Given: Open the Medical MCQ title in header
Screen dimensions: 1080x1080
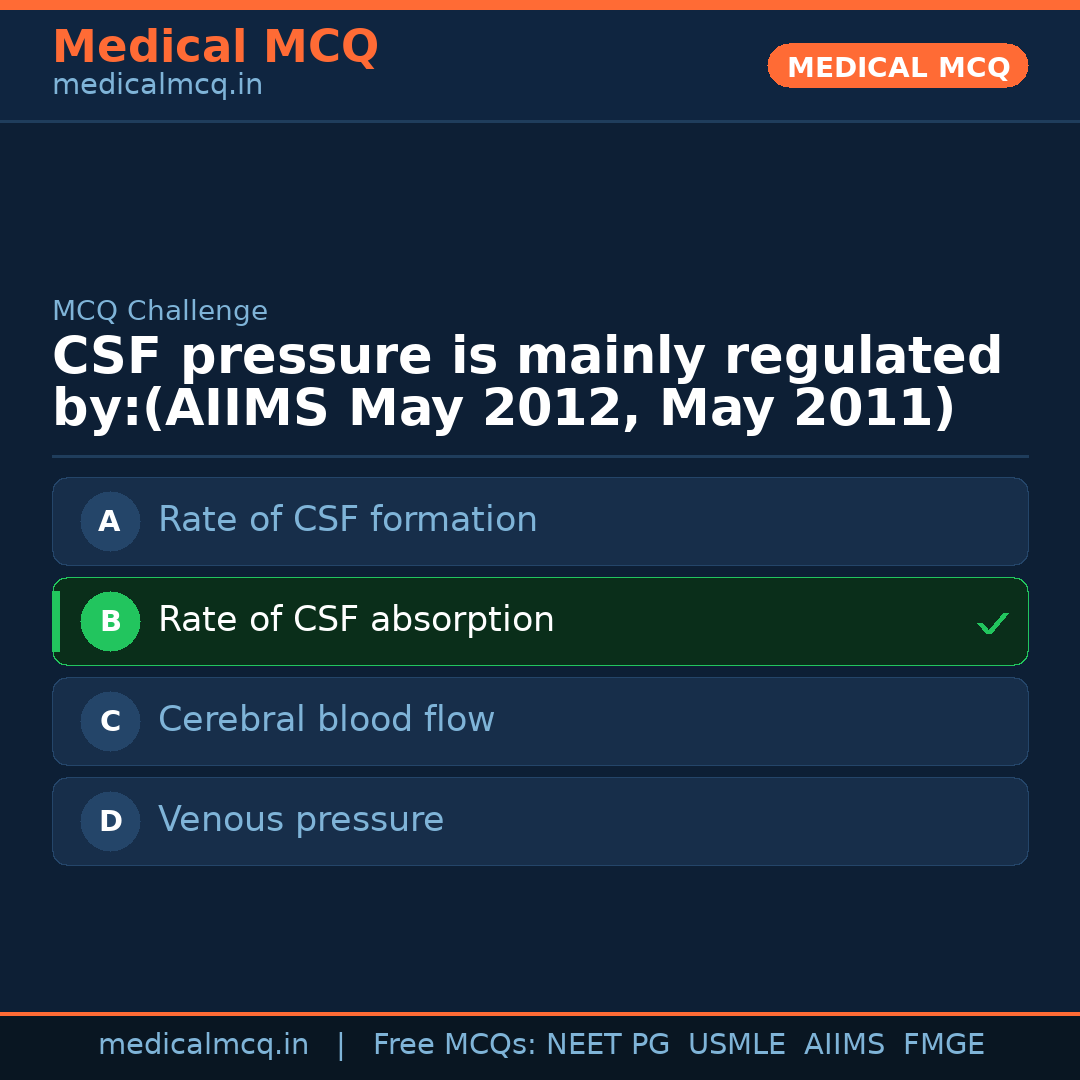Looking at the screenshot, I should 215,47.
